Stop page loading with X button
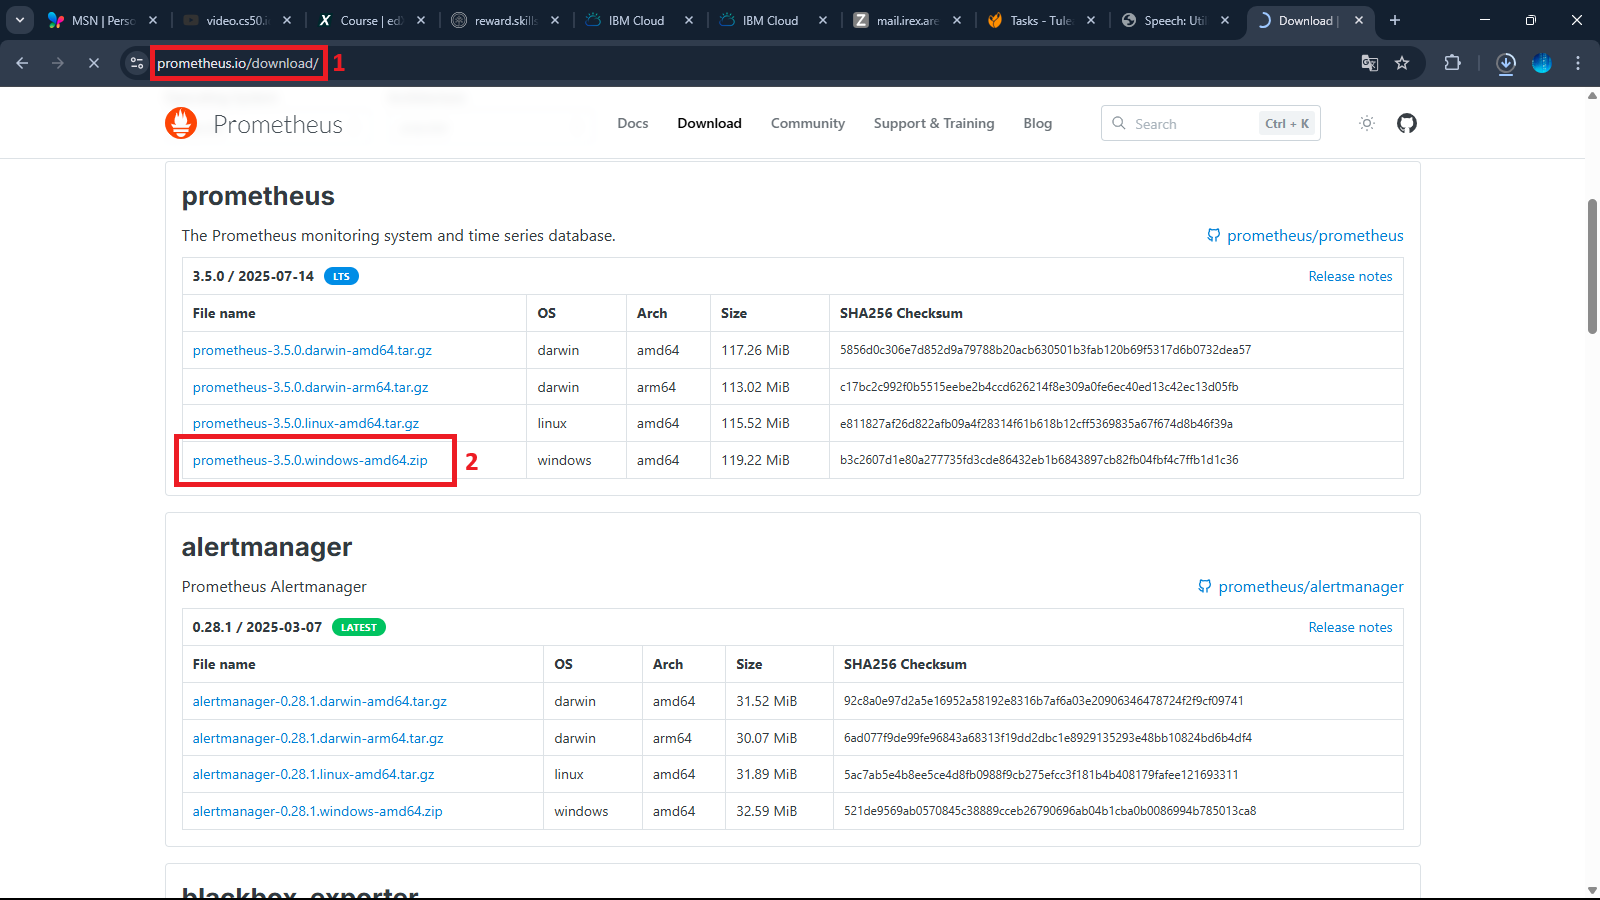The image size is (1600, 900). pos(94,63)
